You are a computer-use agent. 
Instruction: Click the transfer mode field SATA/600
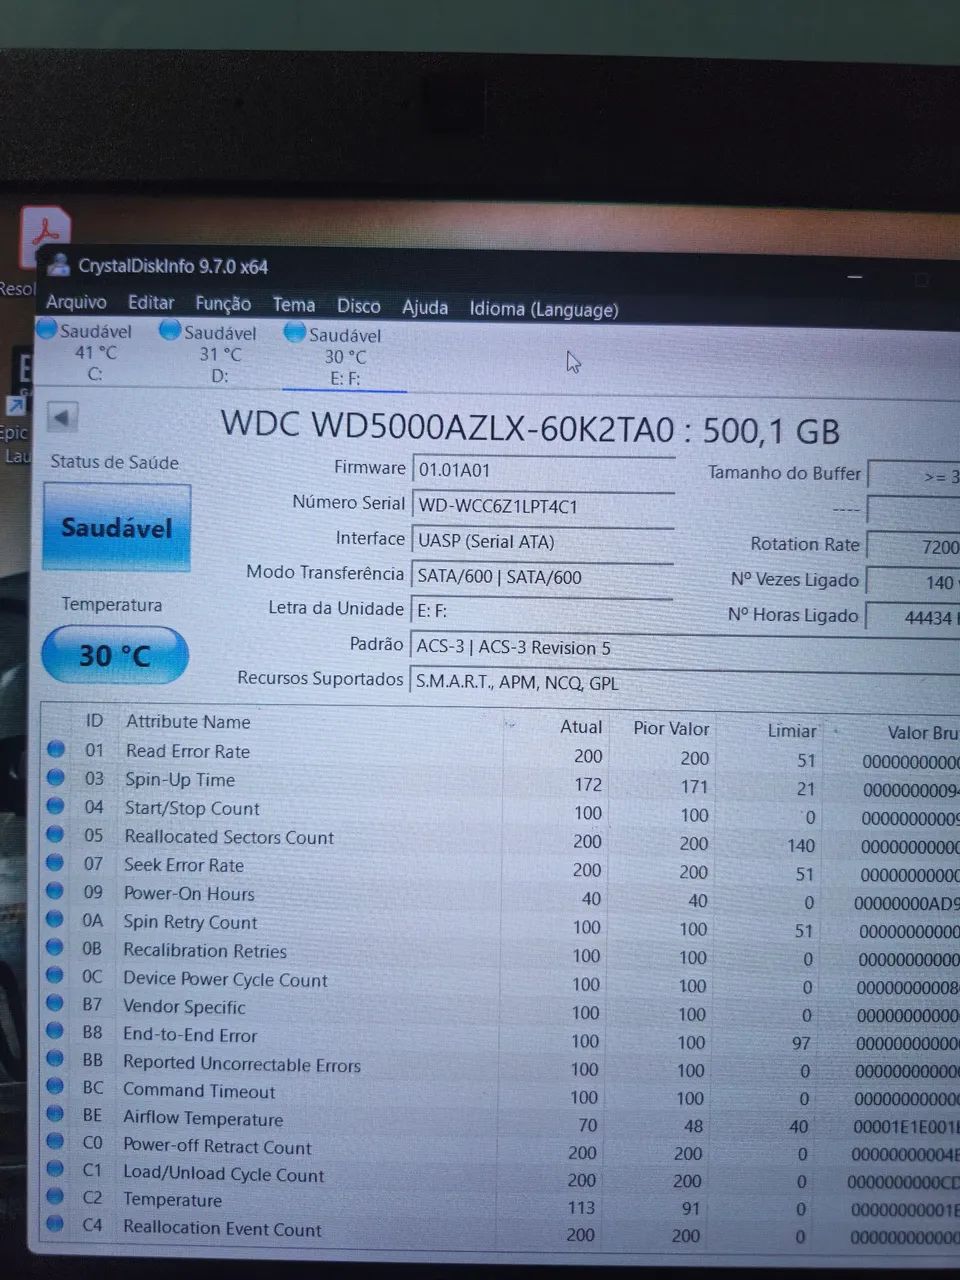(543, 577)
